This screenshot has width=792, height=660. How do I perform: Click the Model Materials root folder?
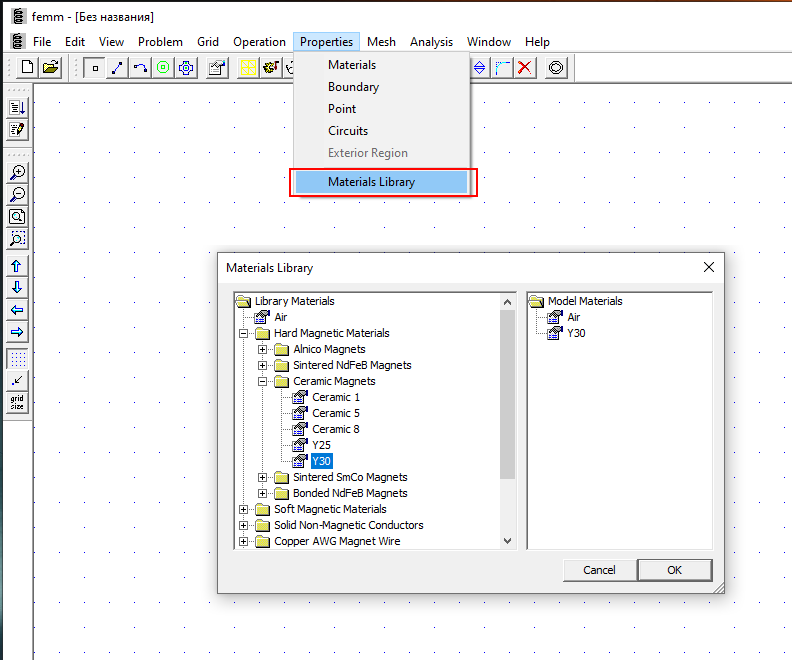click(585, 301)
